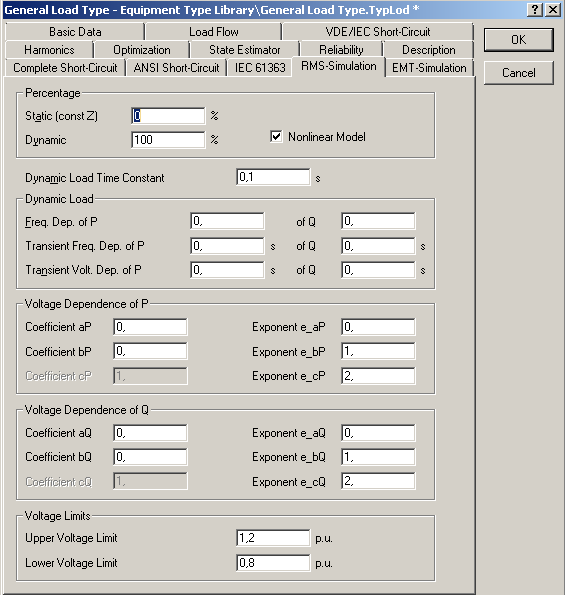This screenshot has width=565, height=595.
Task: Open the Reliability tab
Action: click(341, 50)
